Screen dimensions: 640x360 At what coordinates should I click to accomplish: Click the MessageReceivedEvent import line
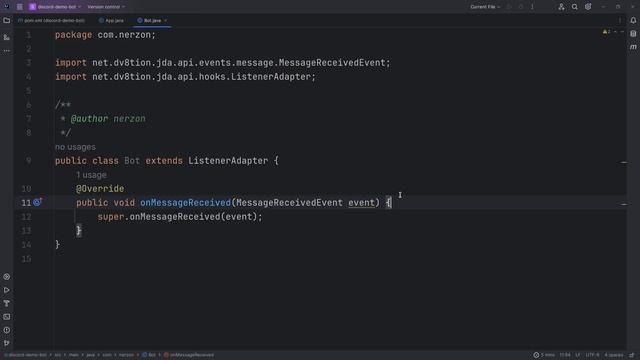(223, 63)
